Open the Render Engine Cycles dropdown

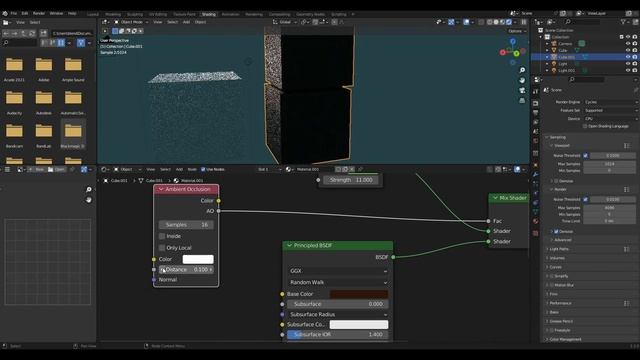610,102
